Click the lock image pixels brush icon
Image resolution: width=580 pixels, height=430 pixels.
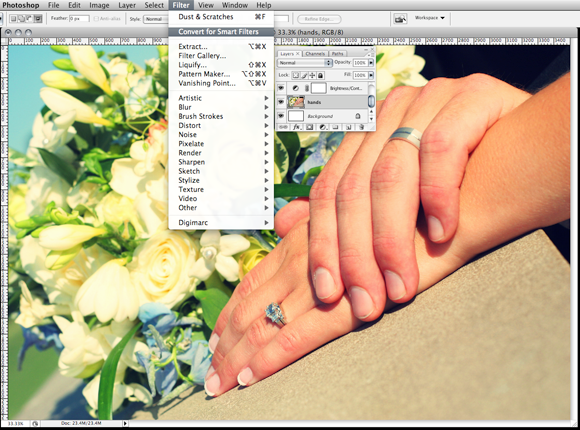(304, 75)
